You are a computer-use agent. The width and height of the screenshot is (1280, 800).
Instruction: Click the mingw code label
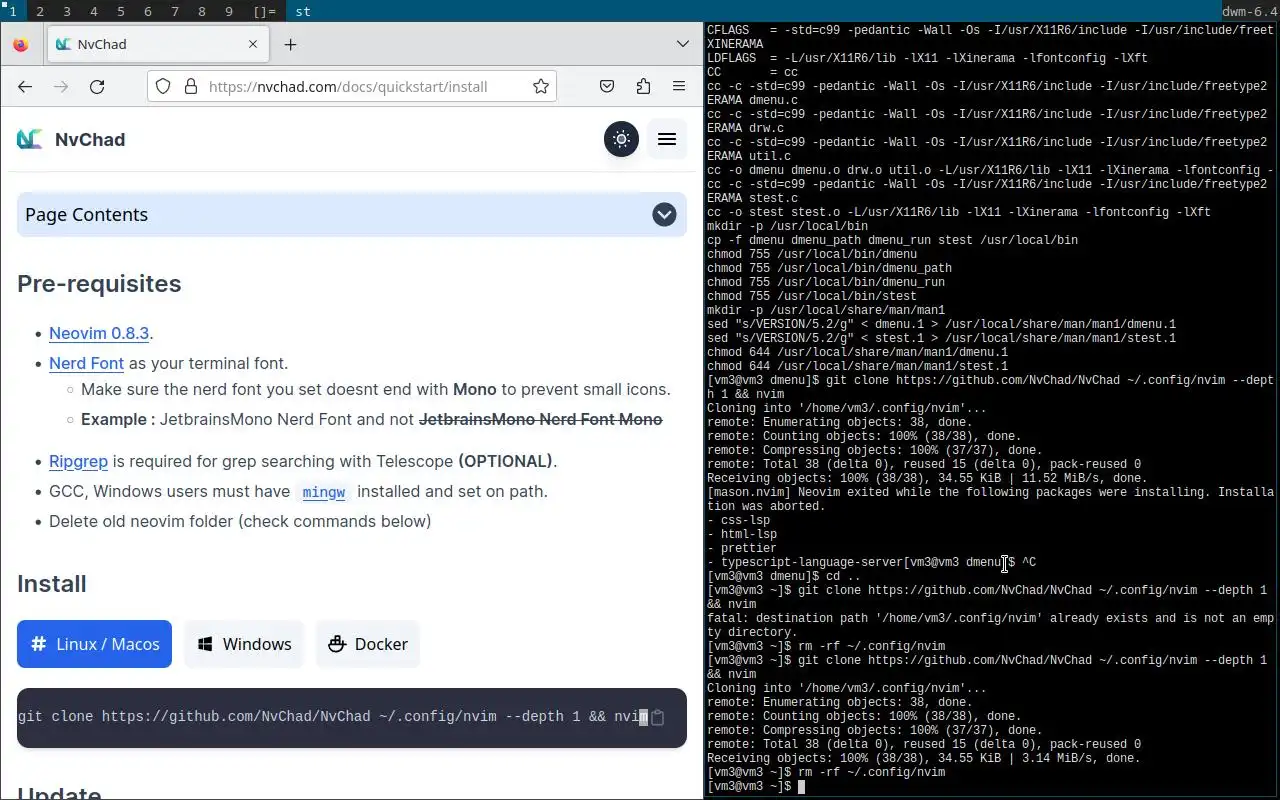(x=324, y=492)
